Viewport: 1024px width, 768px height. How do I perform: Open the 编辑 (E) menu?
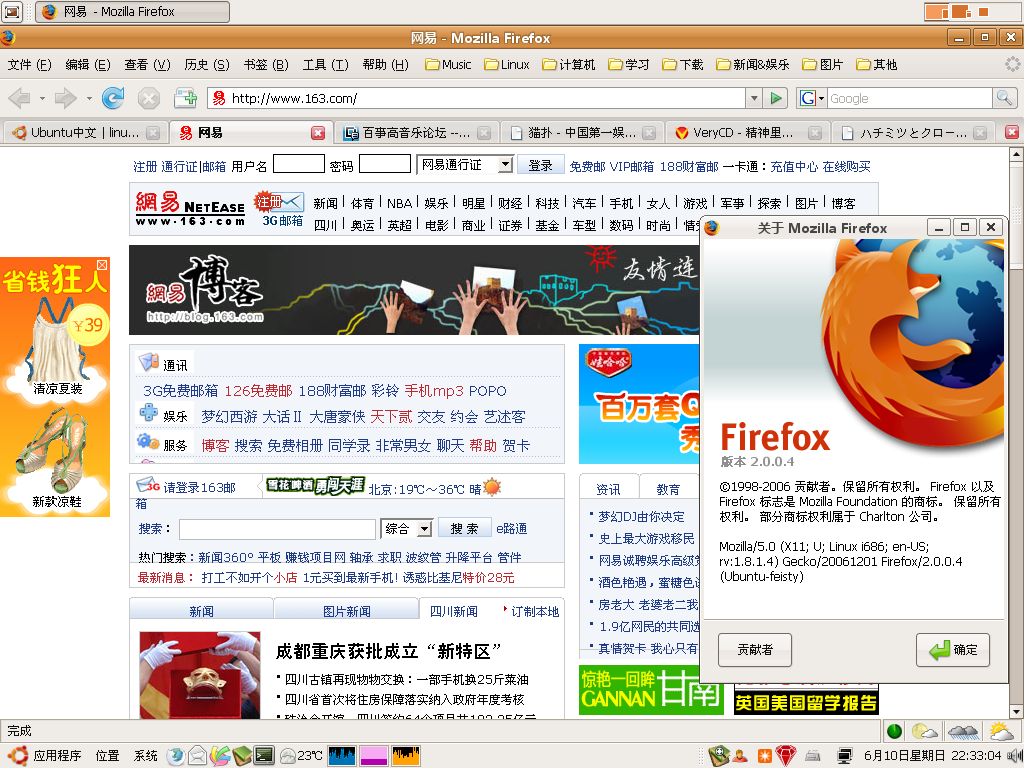[88, 65]
